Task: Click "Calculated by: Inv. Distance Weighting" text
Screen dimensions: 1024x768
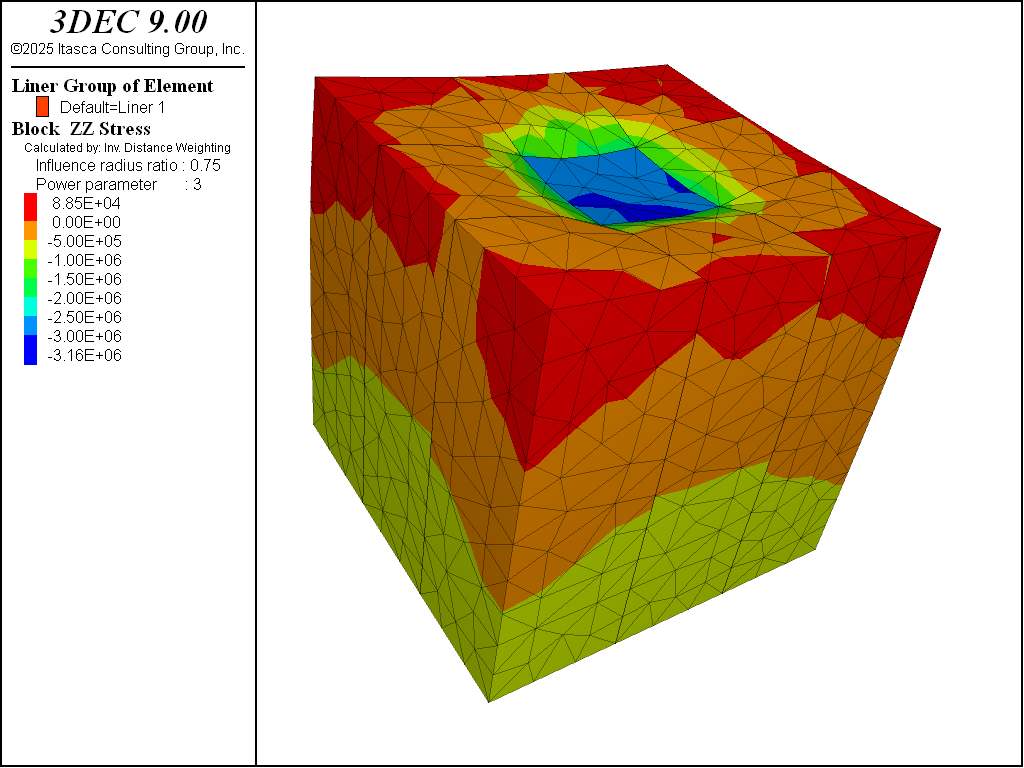Action: pos(127,148)
